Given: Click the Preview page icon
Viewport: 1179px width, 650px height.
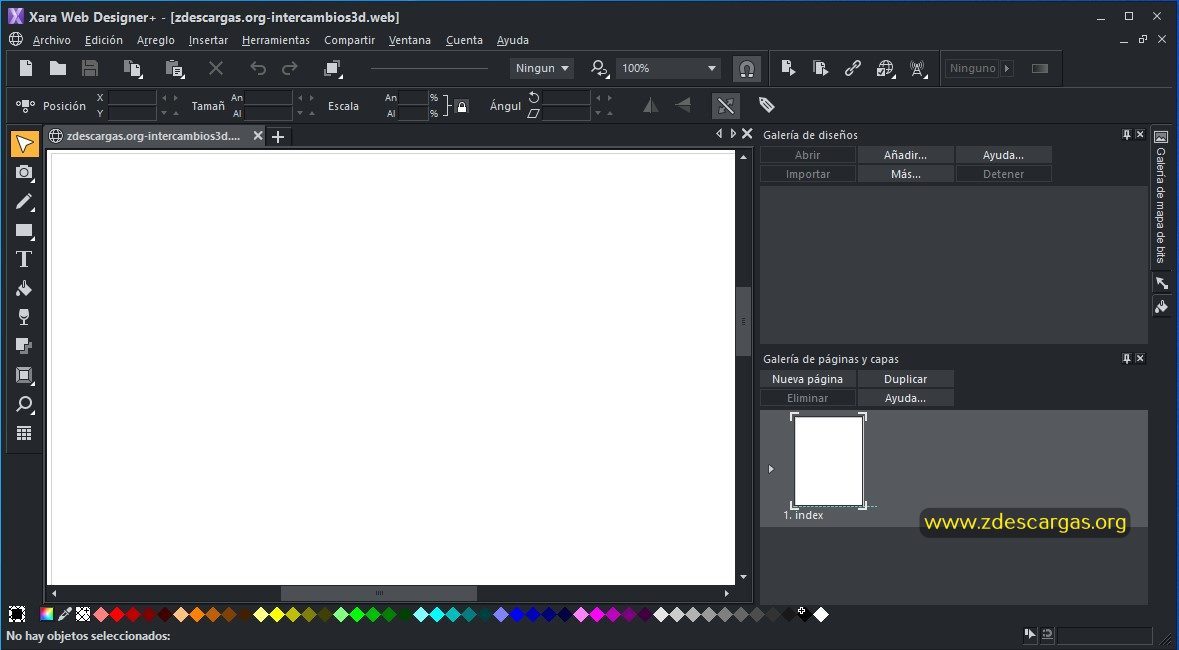Looking at the screenshot, I should point(788,68).
